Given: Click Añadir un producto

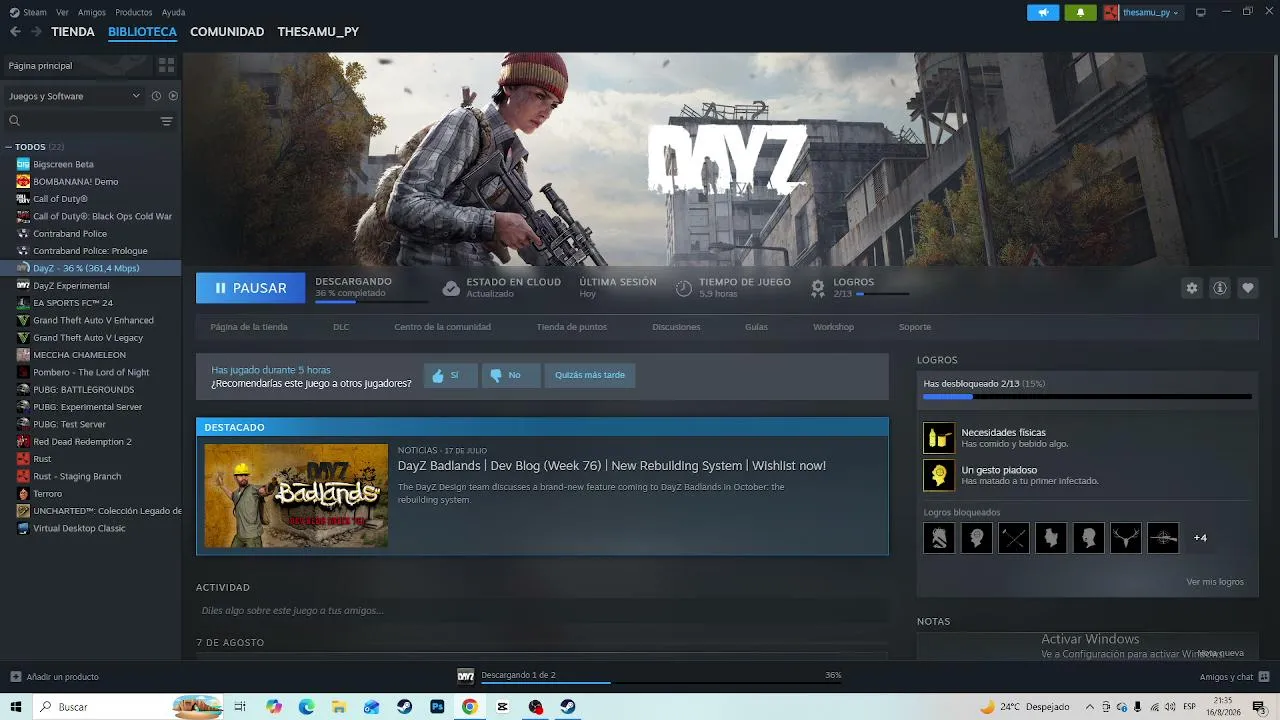Looking at the screenshot, I should (54, 677).
